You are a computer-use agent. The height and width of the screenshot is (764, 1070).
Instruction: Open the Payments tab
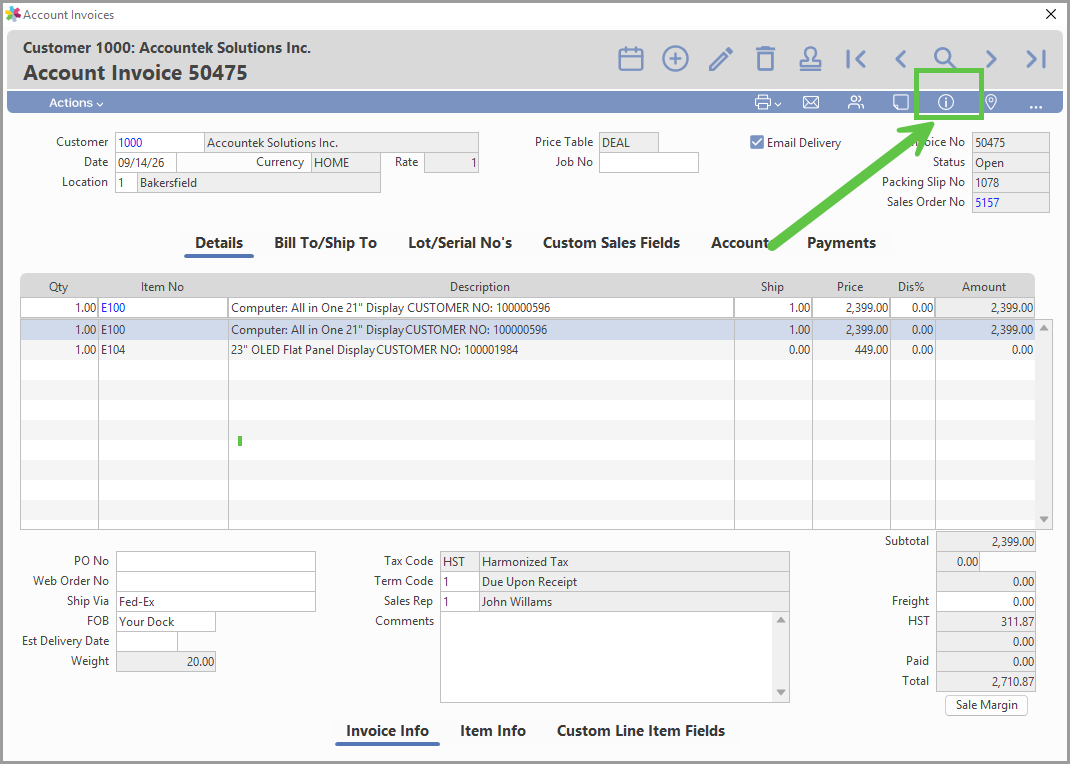click(841, 243)
